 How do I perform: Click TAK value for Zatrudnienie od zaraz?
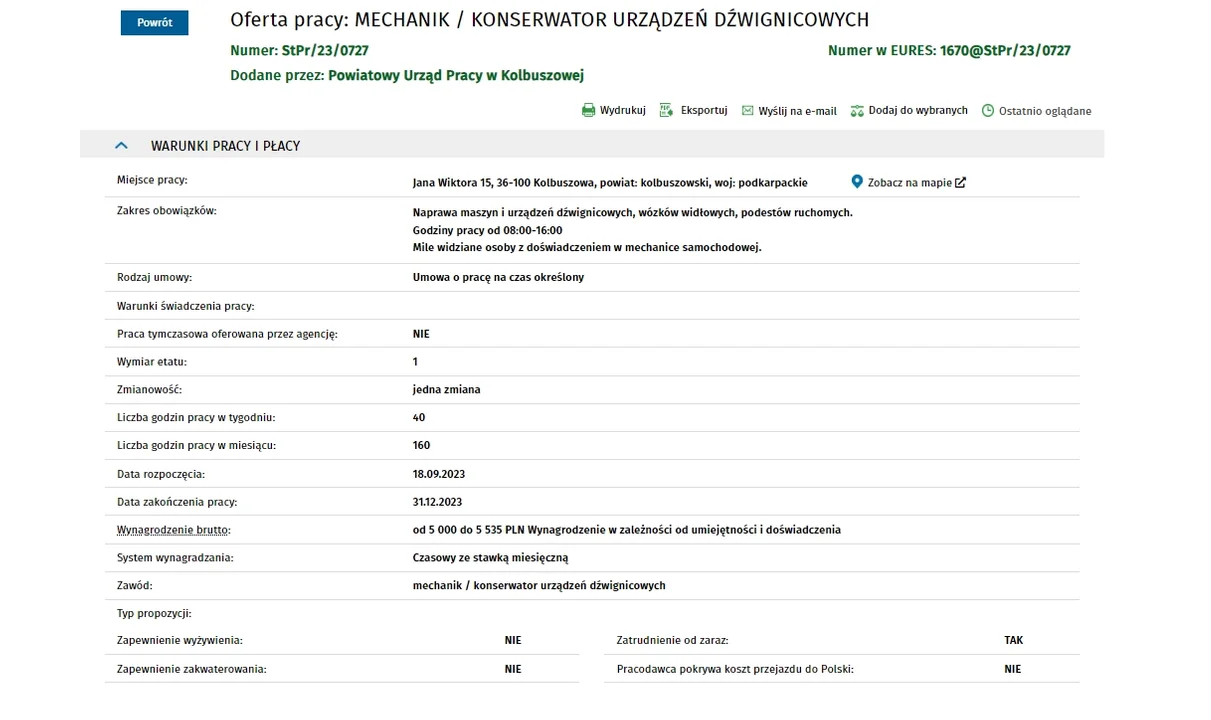click(1014, 640)
